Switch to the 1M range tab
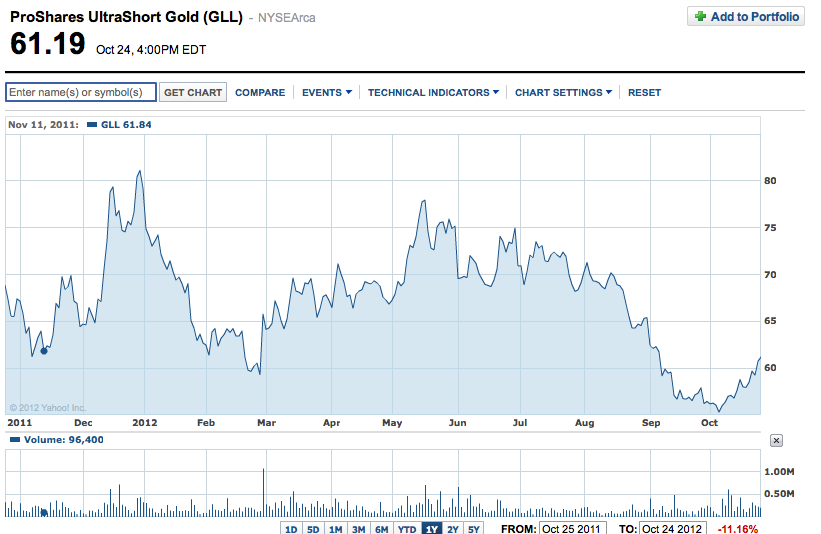The image size is (821, 534). click(x=336, y=528)
